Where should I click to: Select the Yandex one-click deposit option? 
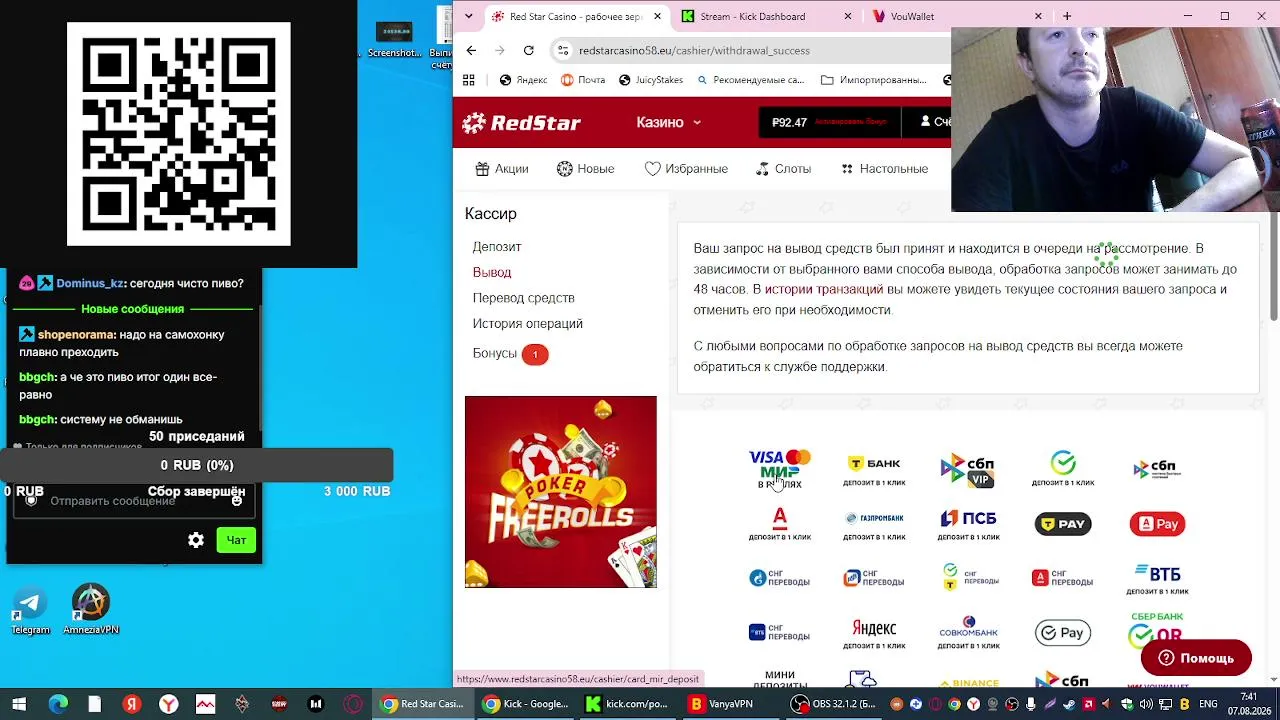874,632
